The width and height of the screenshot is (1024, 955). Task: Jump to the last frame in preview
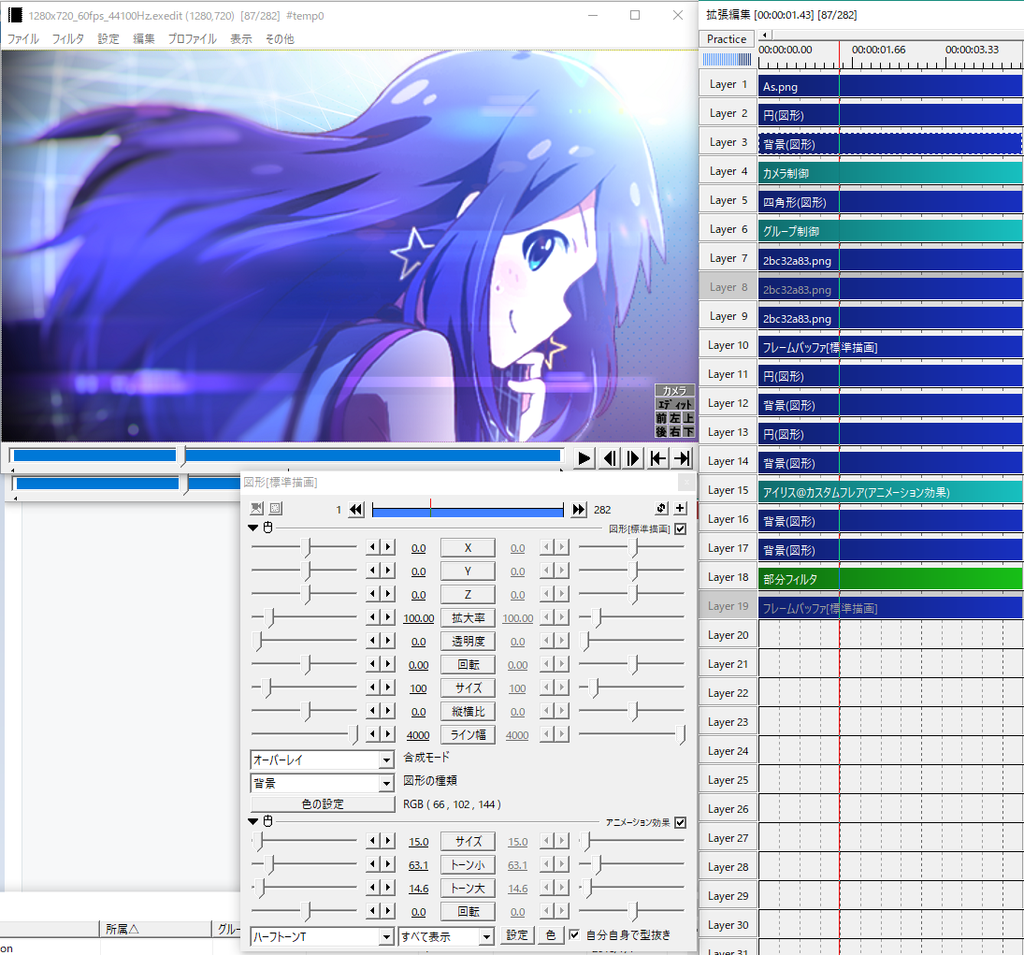click(x=682, y=458)
